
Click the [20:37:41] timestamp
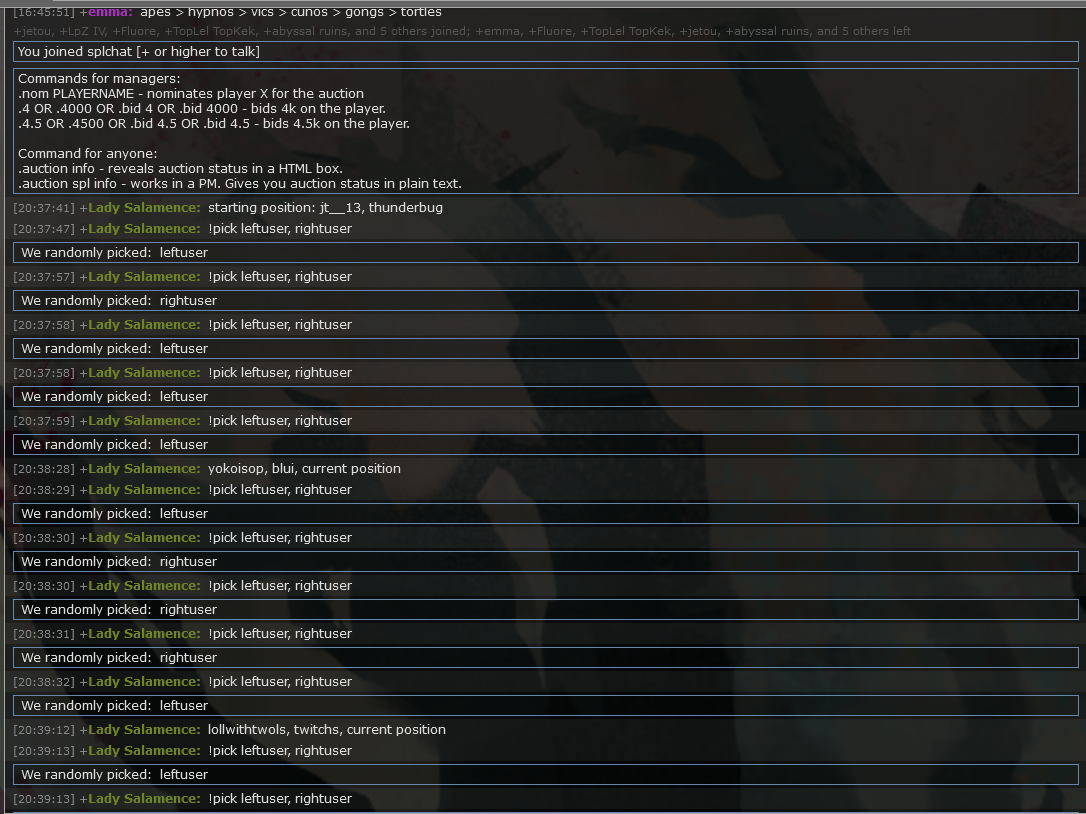point(44,208)
